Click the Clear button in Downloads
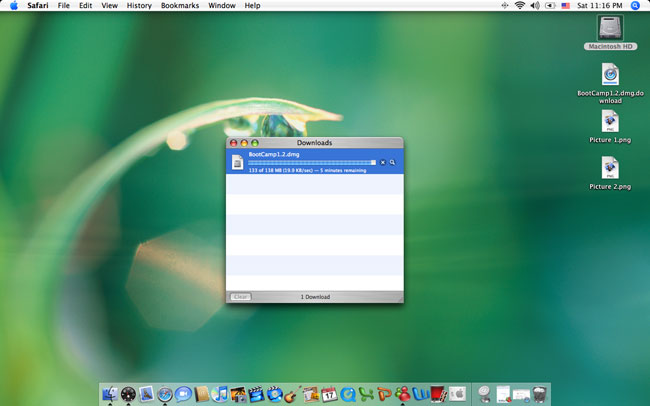The image size is (650, 406). tap(241, 297)
